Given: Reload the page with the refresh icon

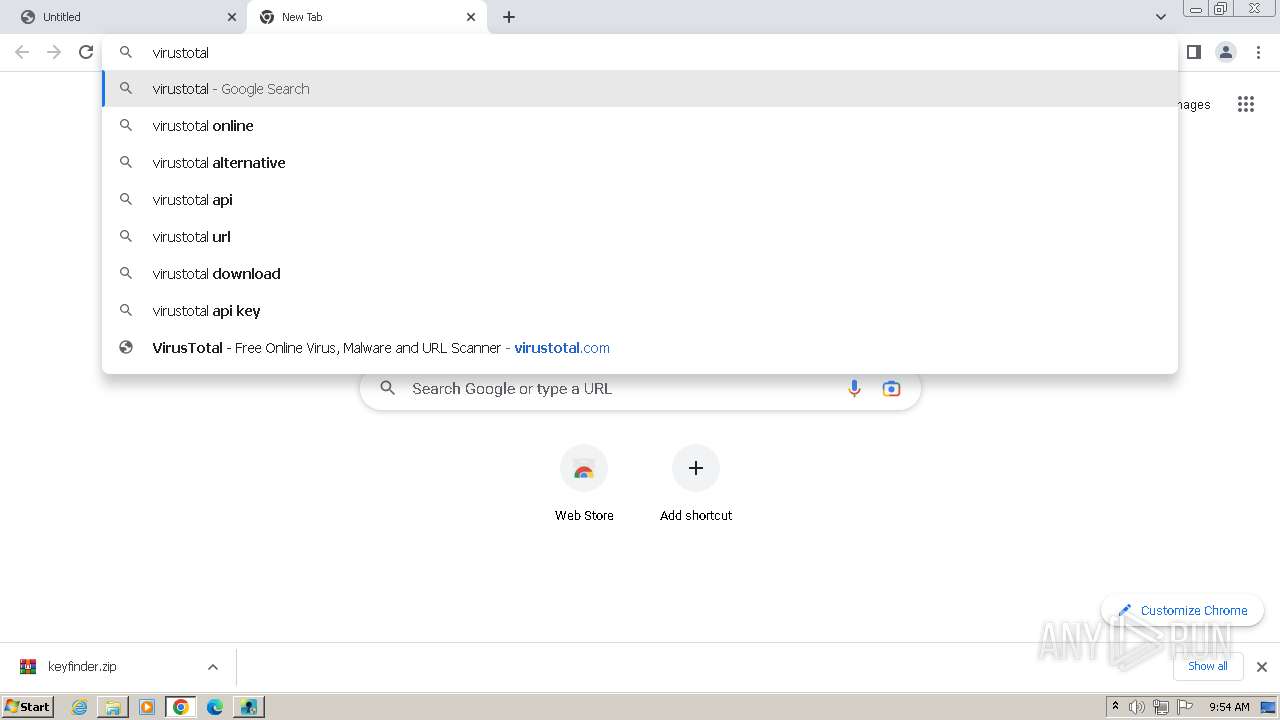Looking at the screenshot, I should coord(86,52).
